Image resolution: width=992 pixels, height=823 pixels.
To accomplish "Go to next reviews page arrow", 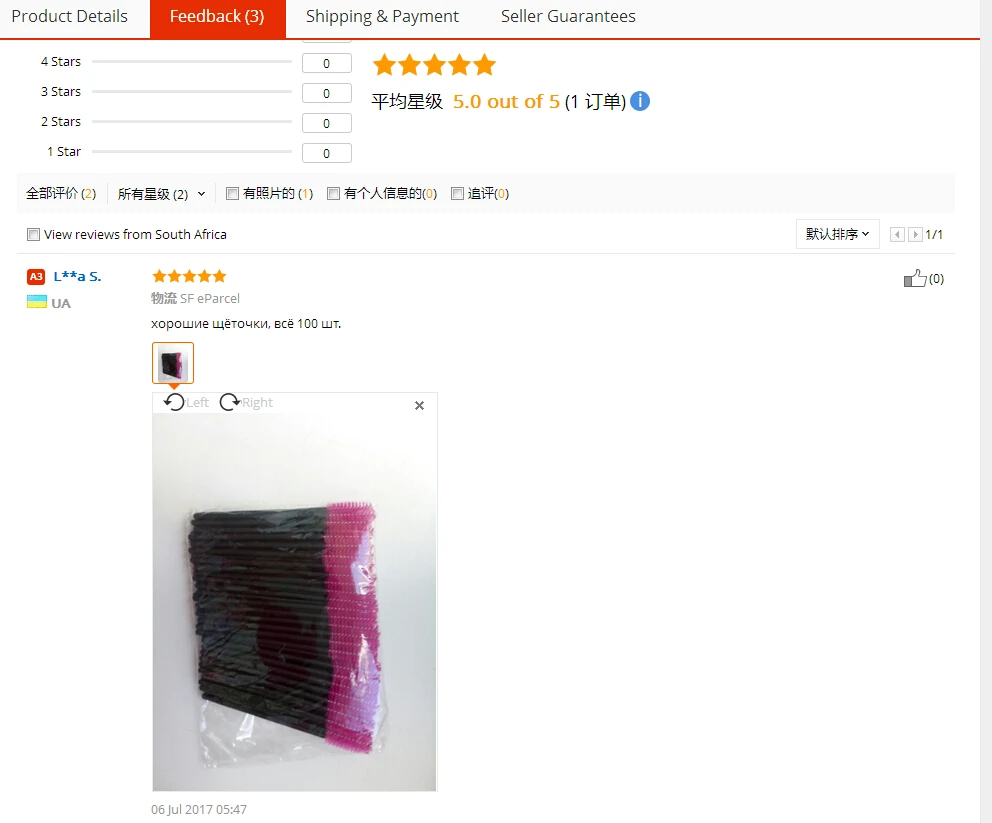I will tap(915, 235).
